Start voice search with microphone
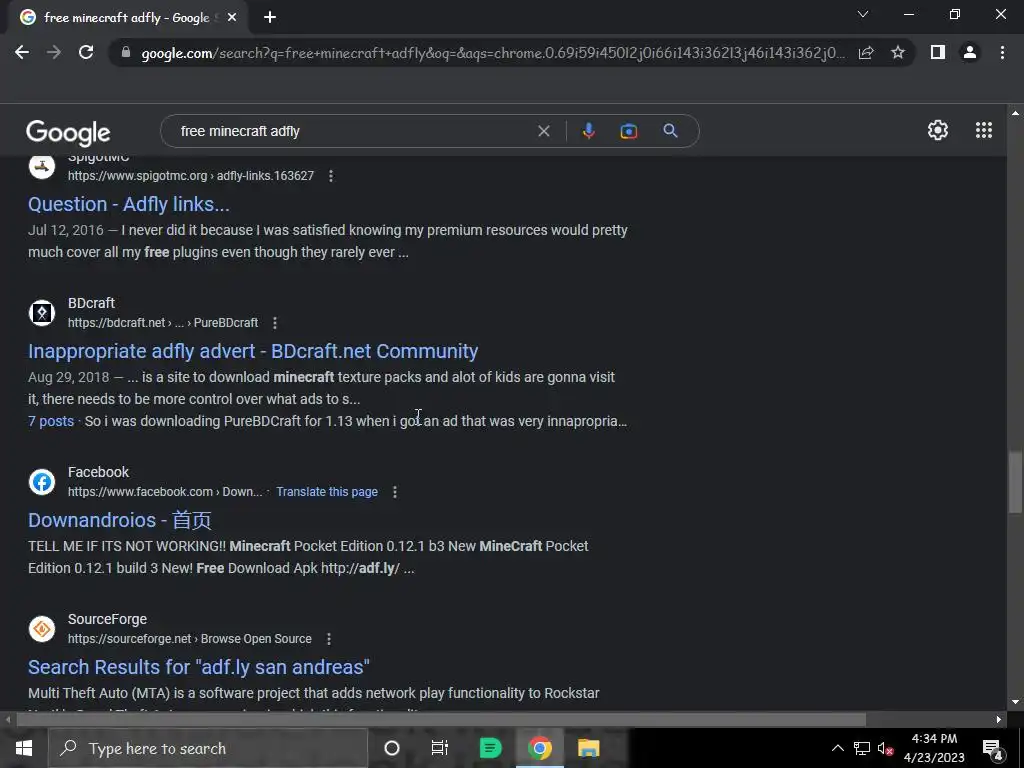This screenshot has height=768, width=1024. pos(588,131)
